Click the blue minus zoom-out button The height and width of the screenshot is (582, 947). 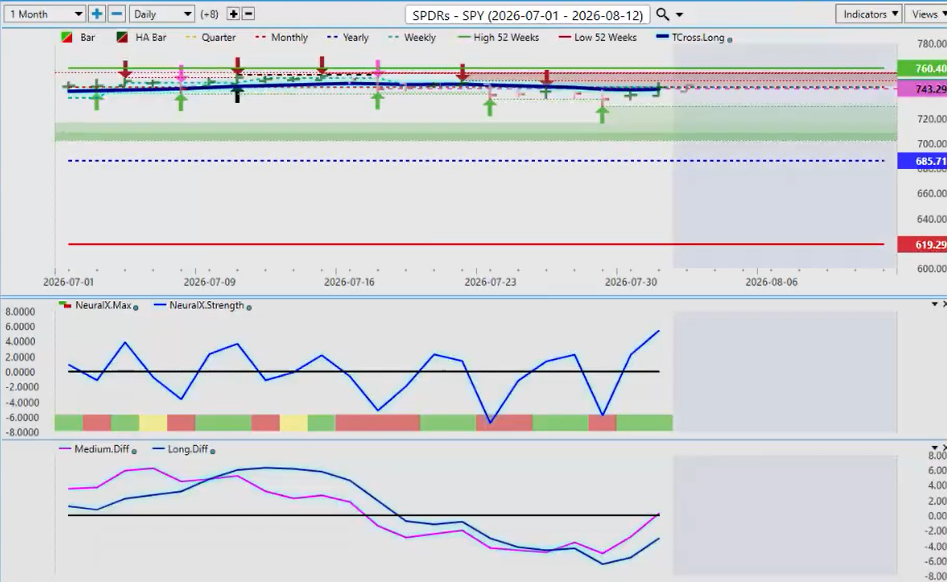click(x=117, y=14)
